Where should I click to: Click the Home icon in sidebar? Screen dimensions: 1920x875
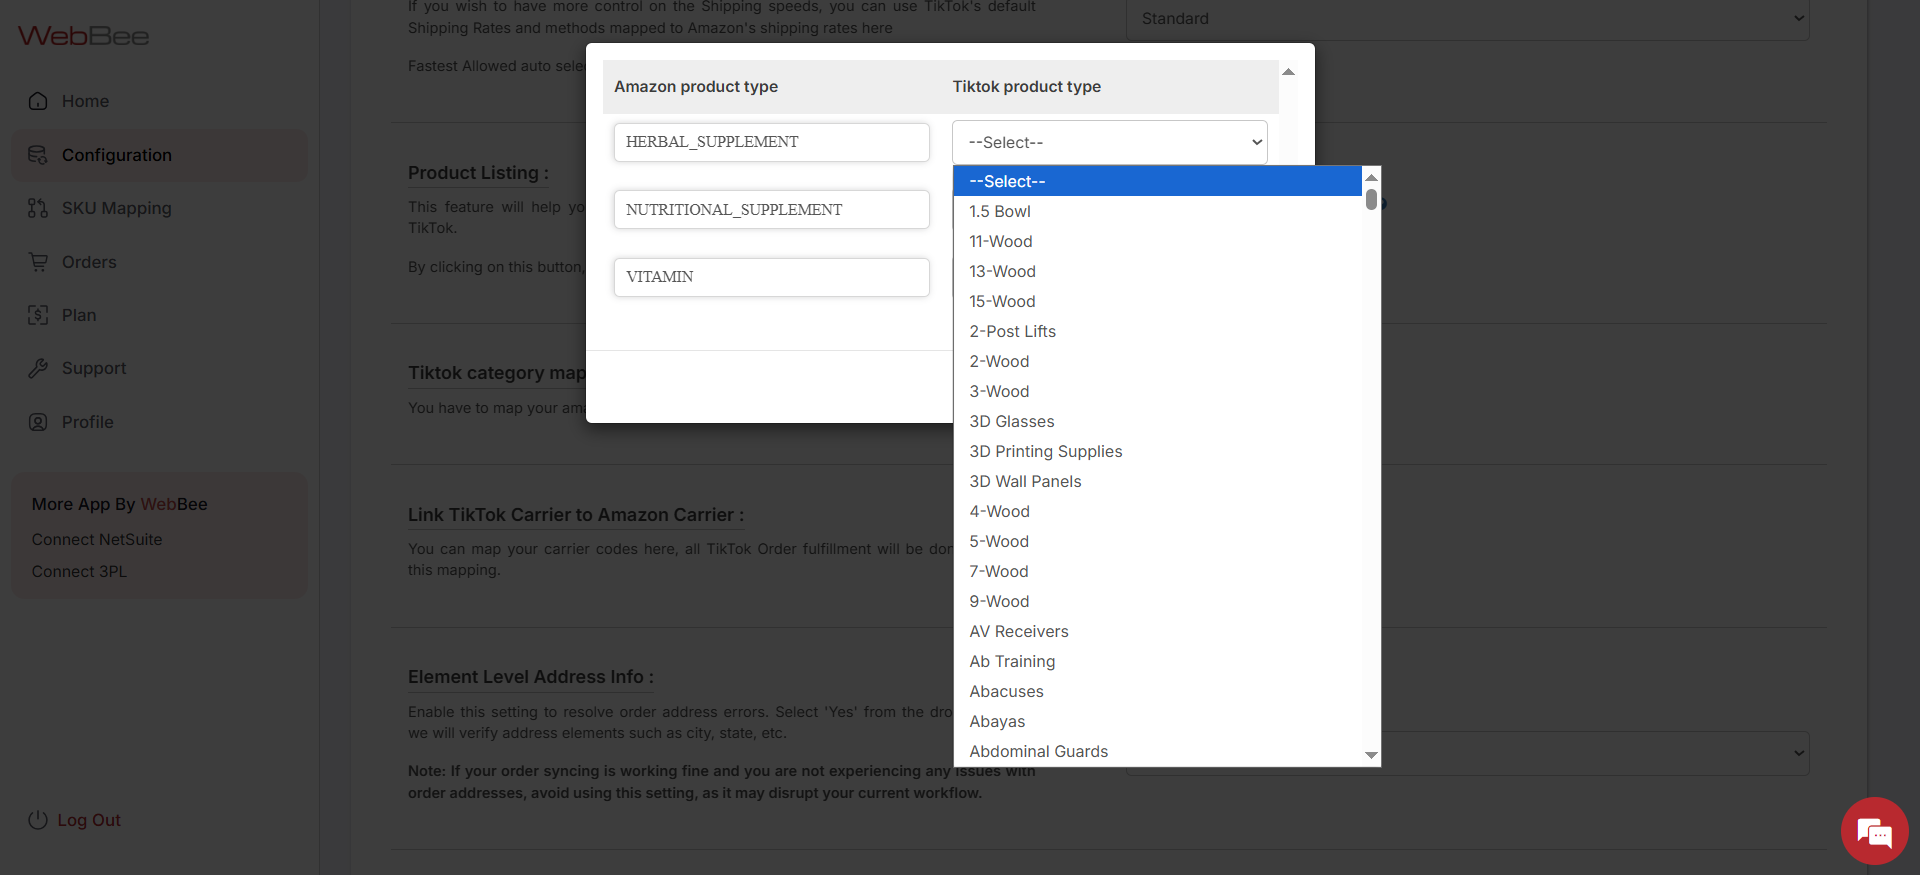[x=38, y=101]
